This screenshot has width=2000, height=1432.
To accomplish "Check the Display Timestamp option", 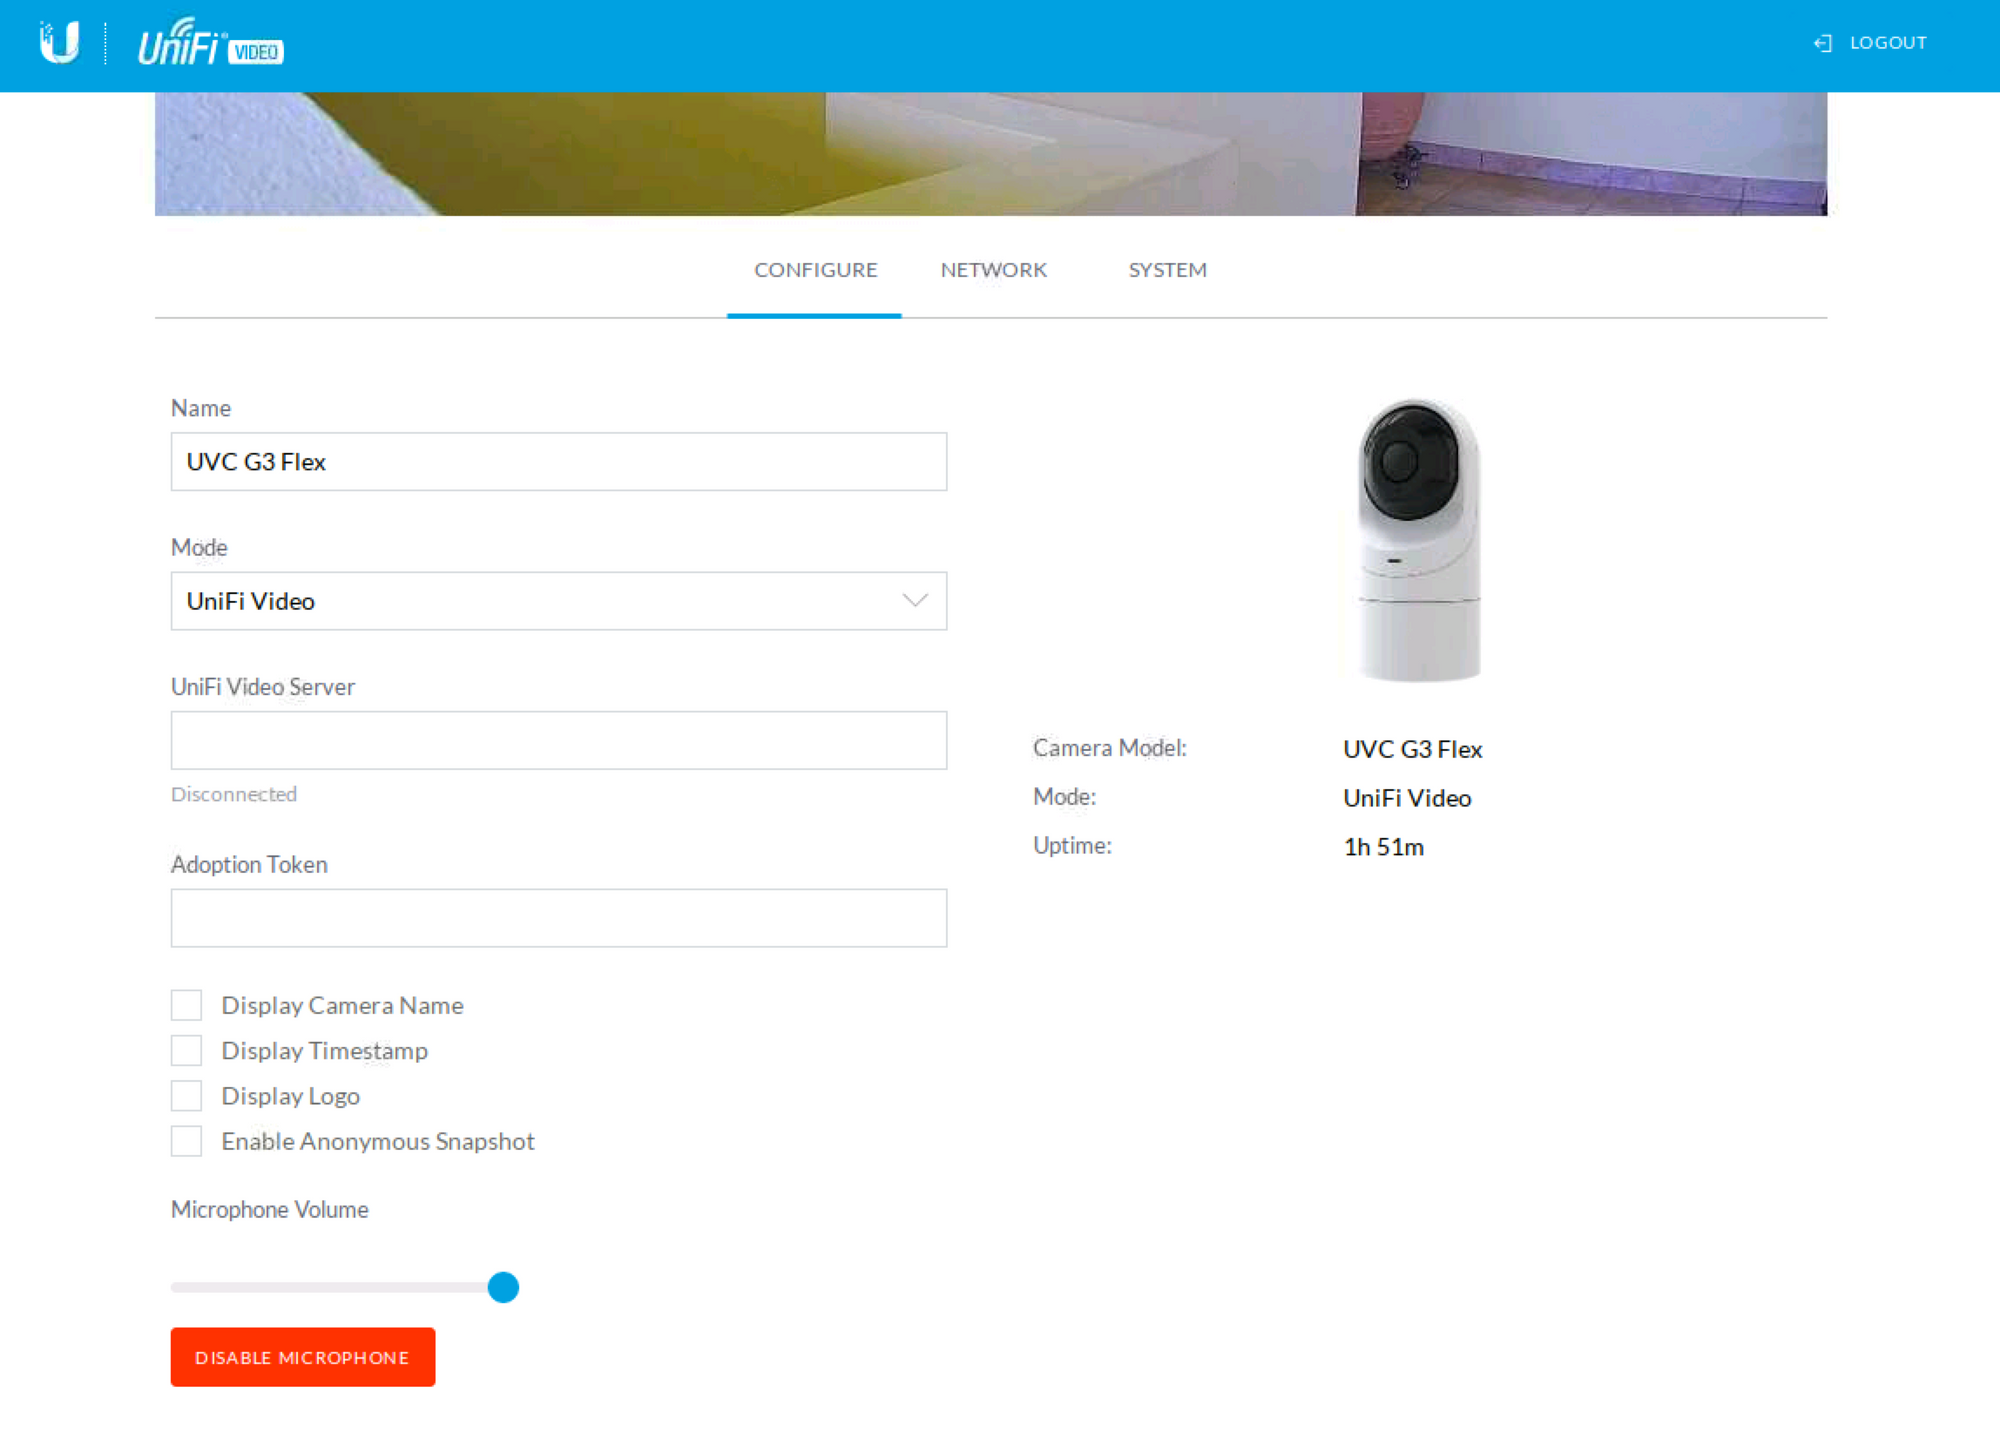I will coord(186,1050).
